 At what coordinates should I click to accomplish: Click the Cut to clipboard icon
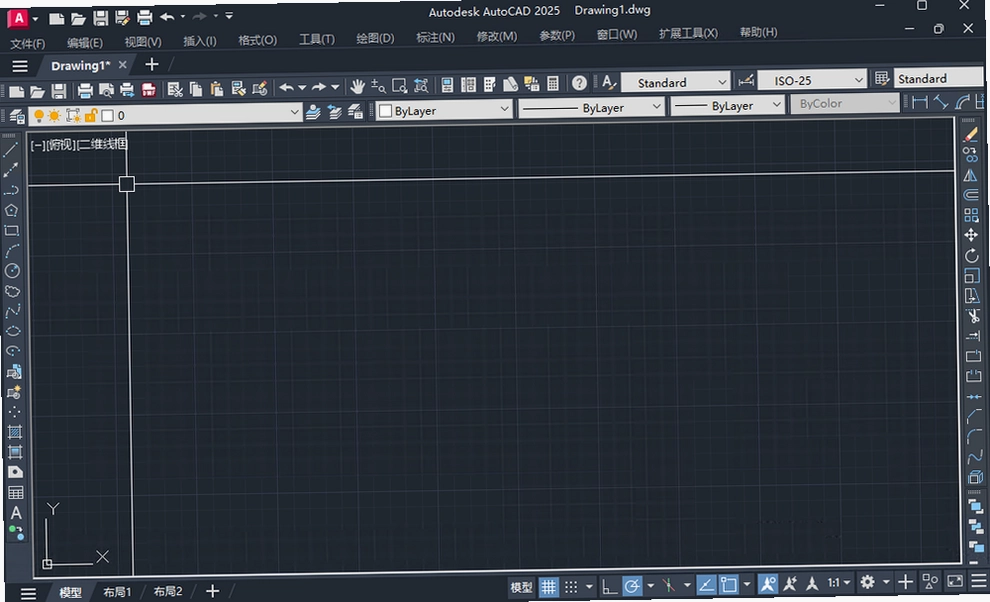(175, 90)
